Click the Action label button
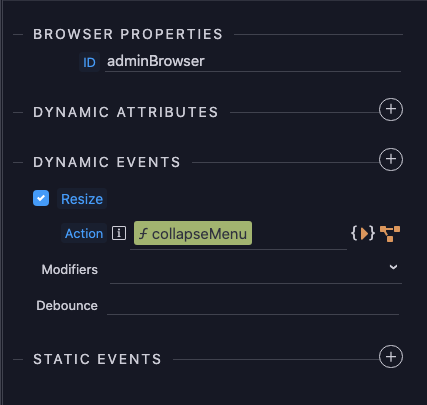This screenshot has height=405, width=427. click(84, 233)
